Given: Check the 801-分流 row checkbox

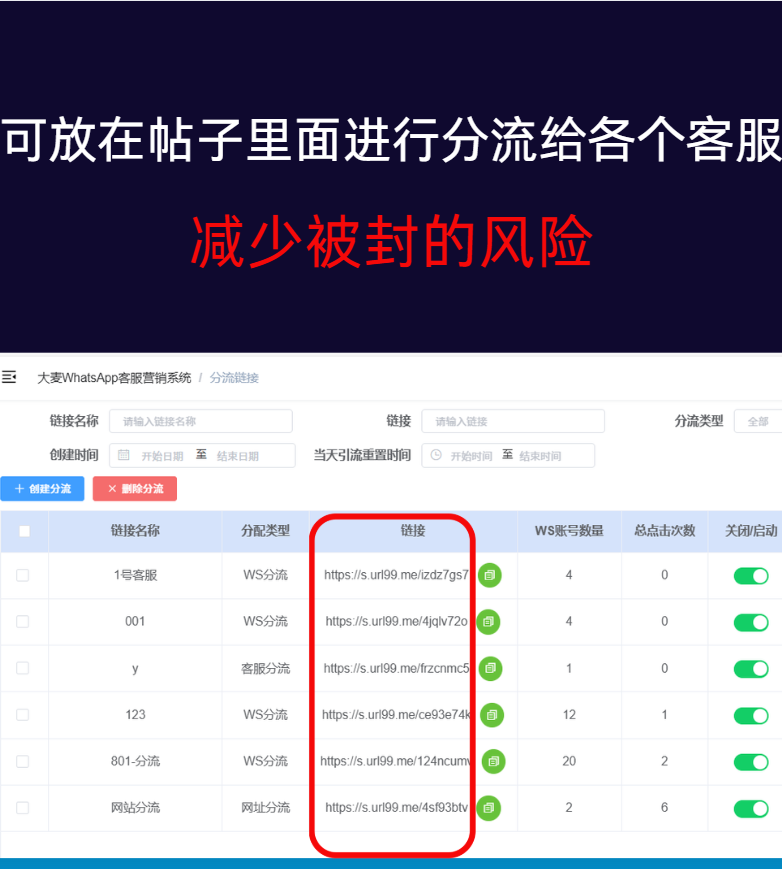Looking at the screenshot, I should [23, 761].
